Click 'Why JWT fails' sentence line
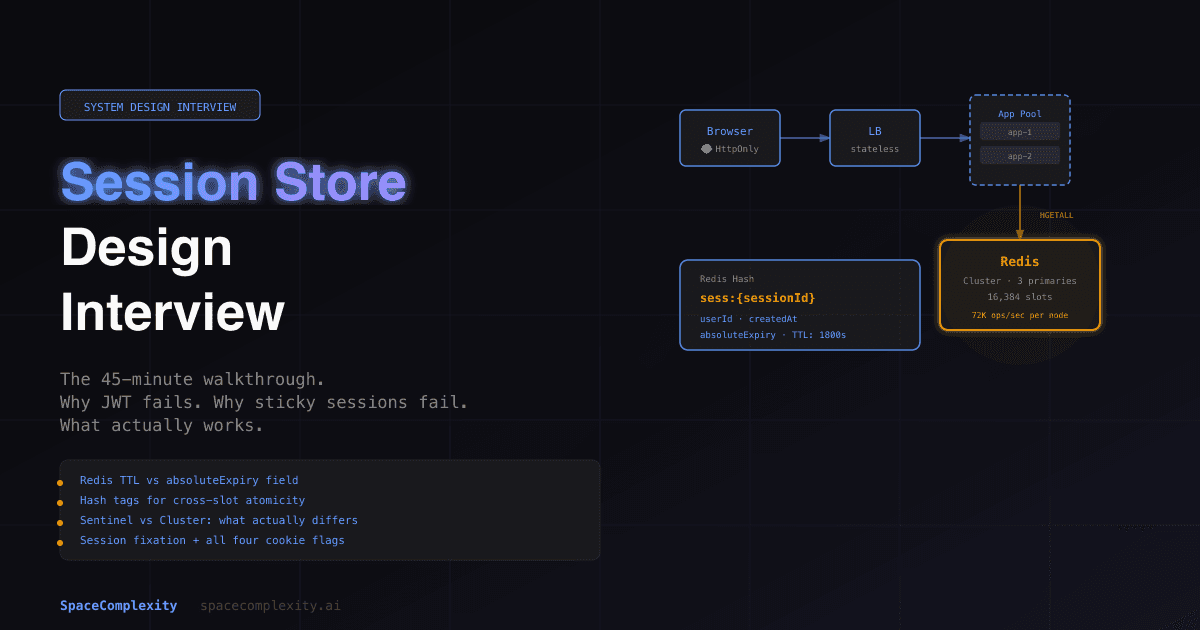Screen dimensions: 1200x630 264,403
